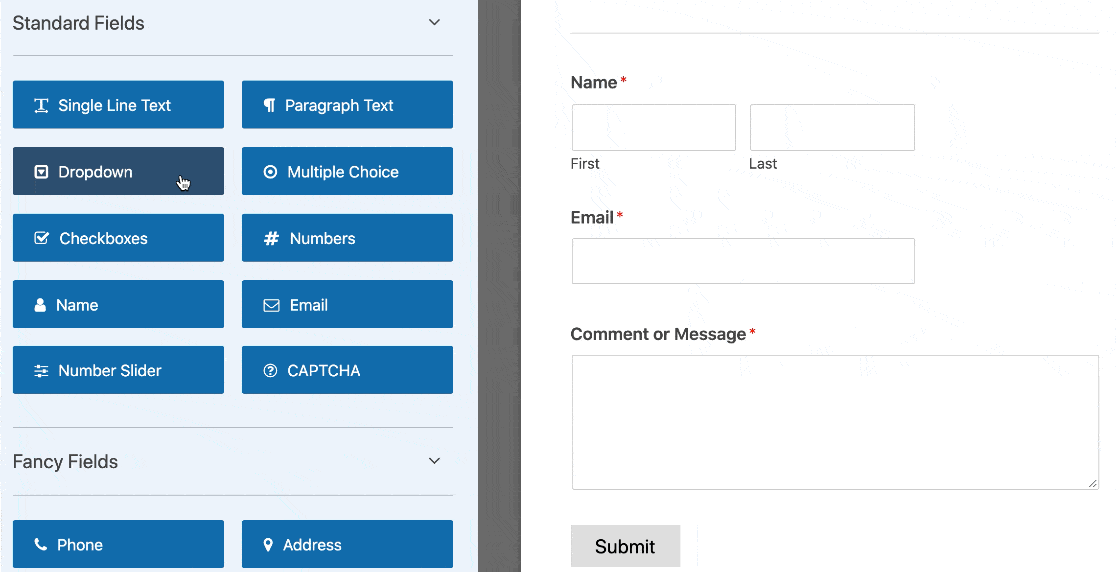Screen dimensions: 1116x572
Task: Click inside the Comment or Message textarea
Action: coord(834,422)
